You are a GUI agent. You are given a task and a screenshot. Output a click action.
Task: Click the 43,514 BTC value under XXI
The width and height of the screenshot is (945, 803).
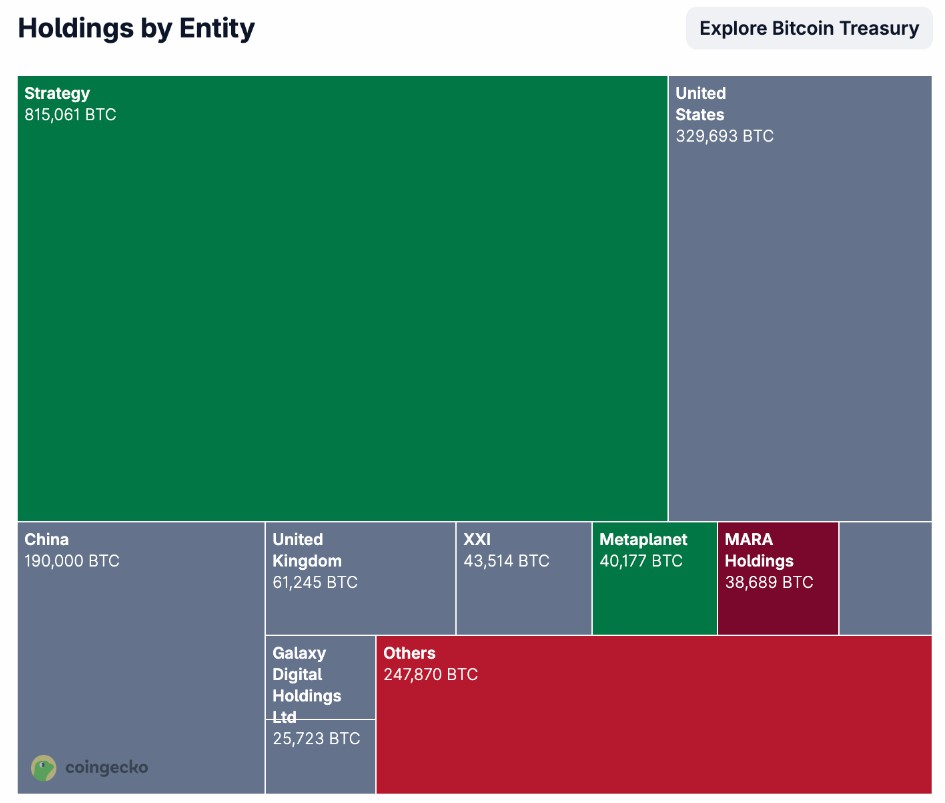tap(506, 561)
